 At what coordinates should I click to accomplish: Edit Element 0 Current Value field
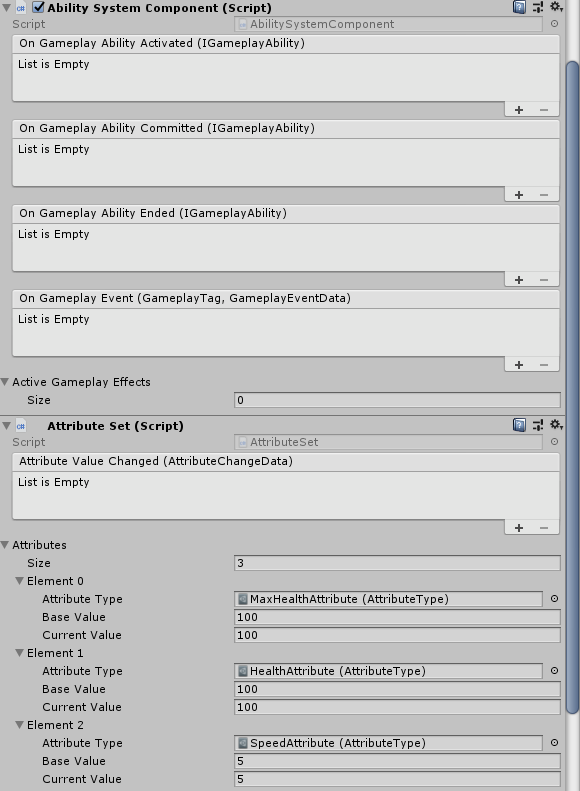tap(397, 635)
